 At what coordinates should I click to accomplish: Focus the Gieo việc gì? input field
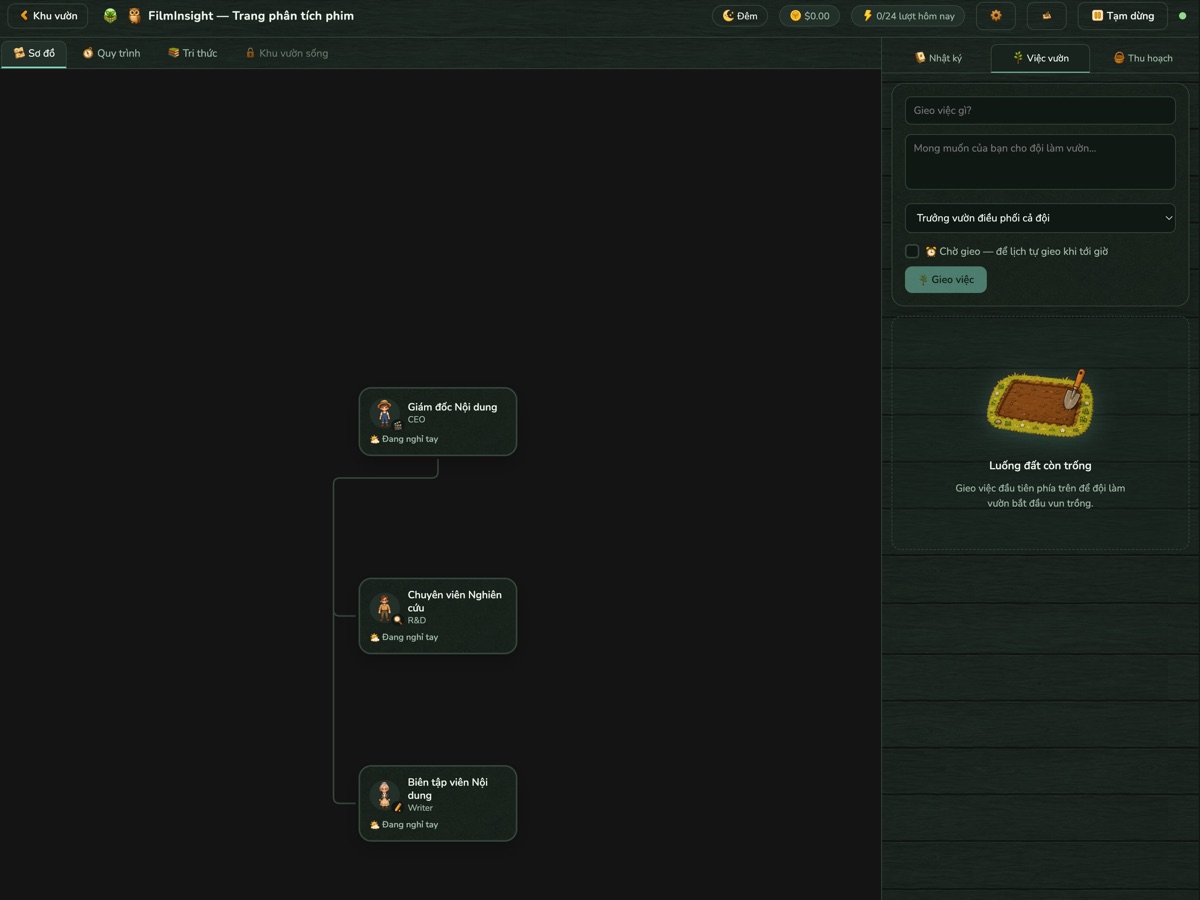tap(1040, 110)
